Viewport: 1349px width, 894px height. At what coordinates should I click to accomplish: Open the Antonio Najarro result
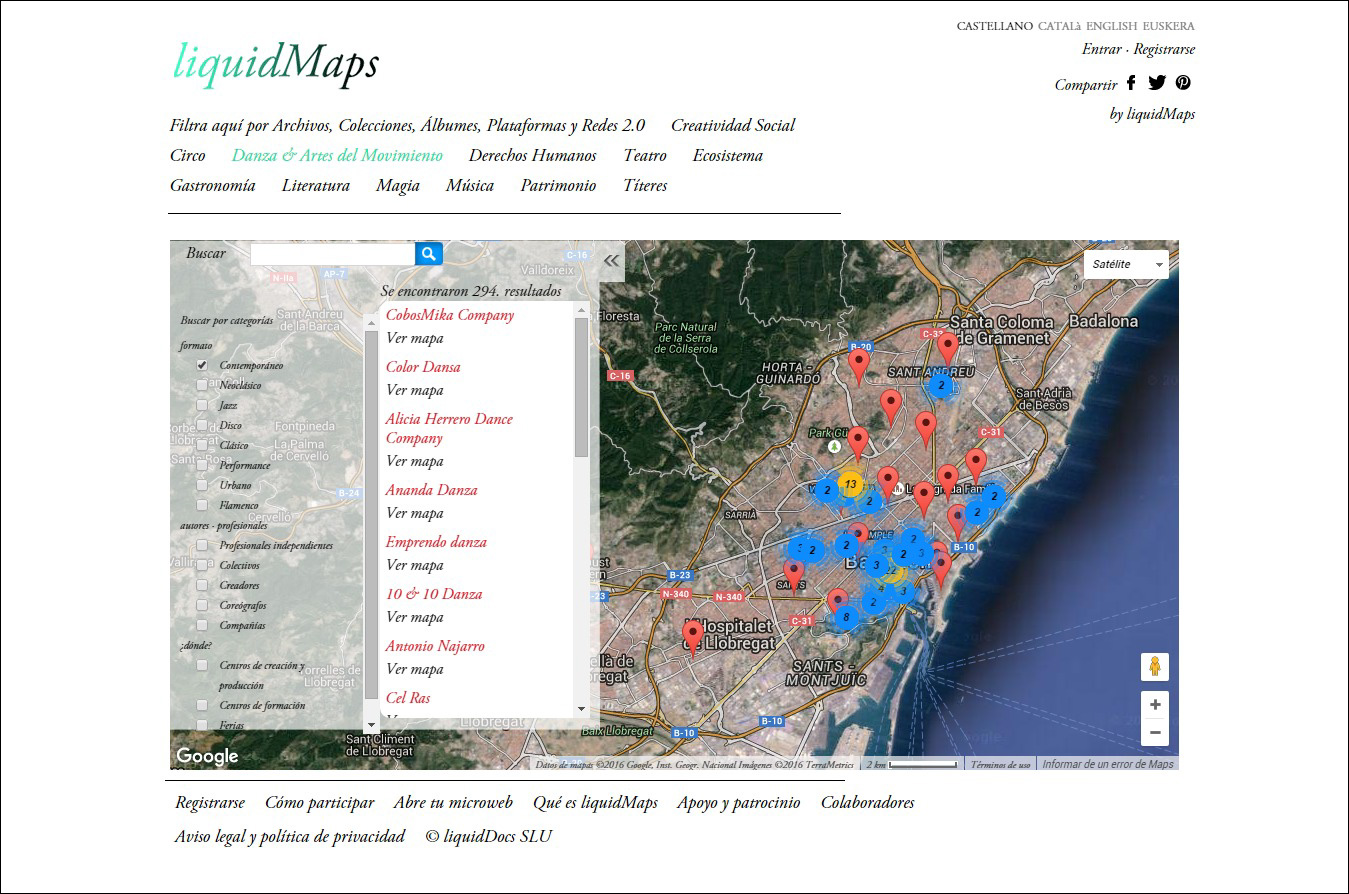(433, 646)
